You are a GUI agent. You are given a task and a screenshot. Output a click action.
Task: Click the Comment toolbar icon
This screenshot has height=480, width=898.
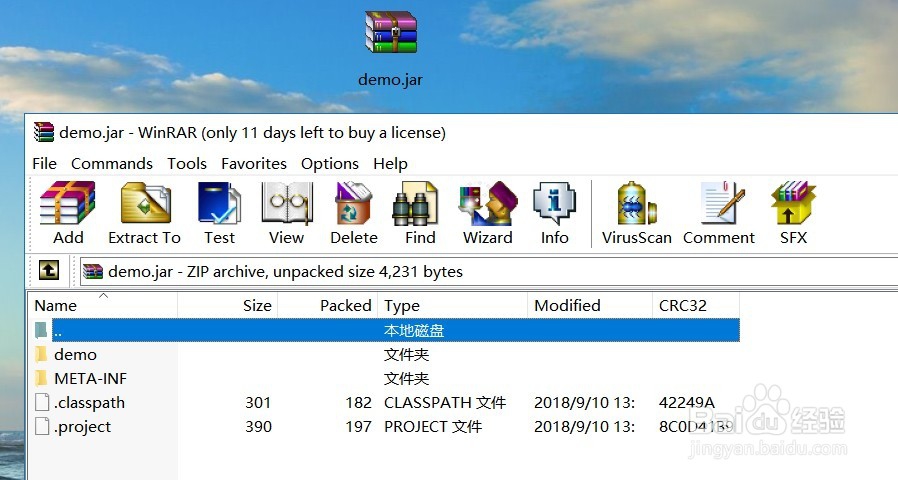tap(722, 203)
